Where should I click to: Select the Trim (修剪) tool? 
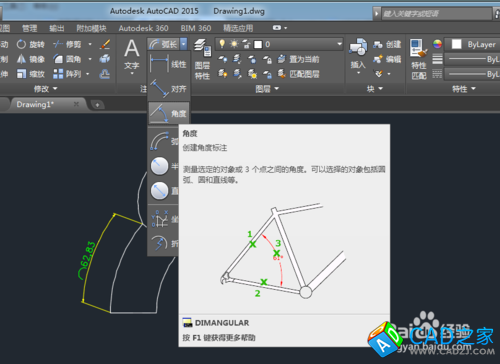(67, 44)
